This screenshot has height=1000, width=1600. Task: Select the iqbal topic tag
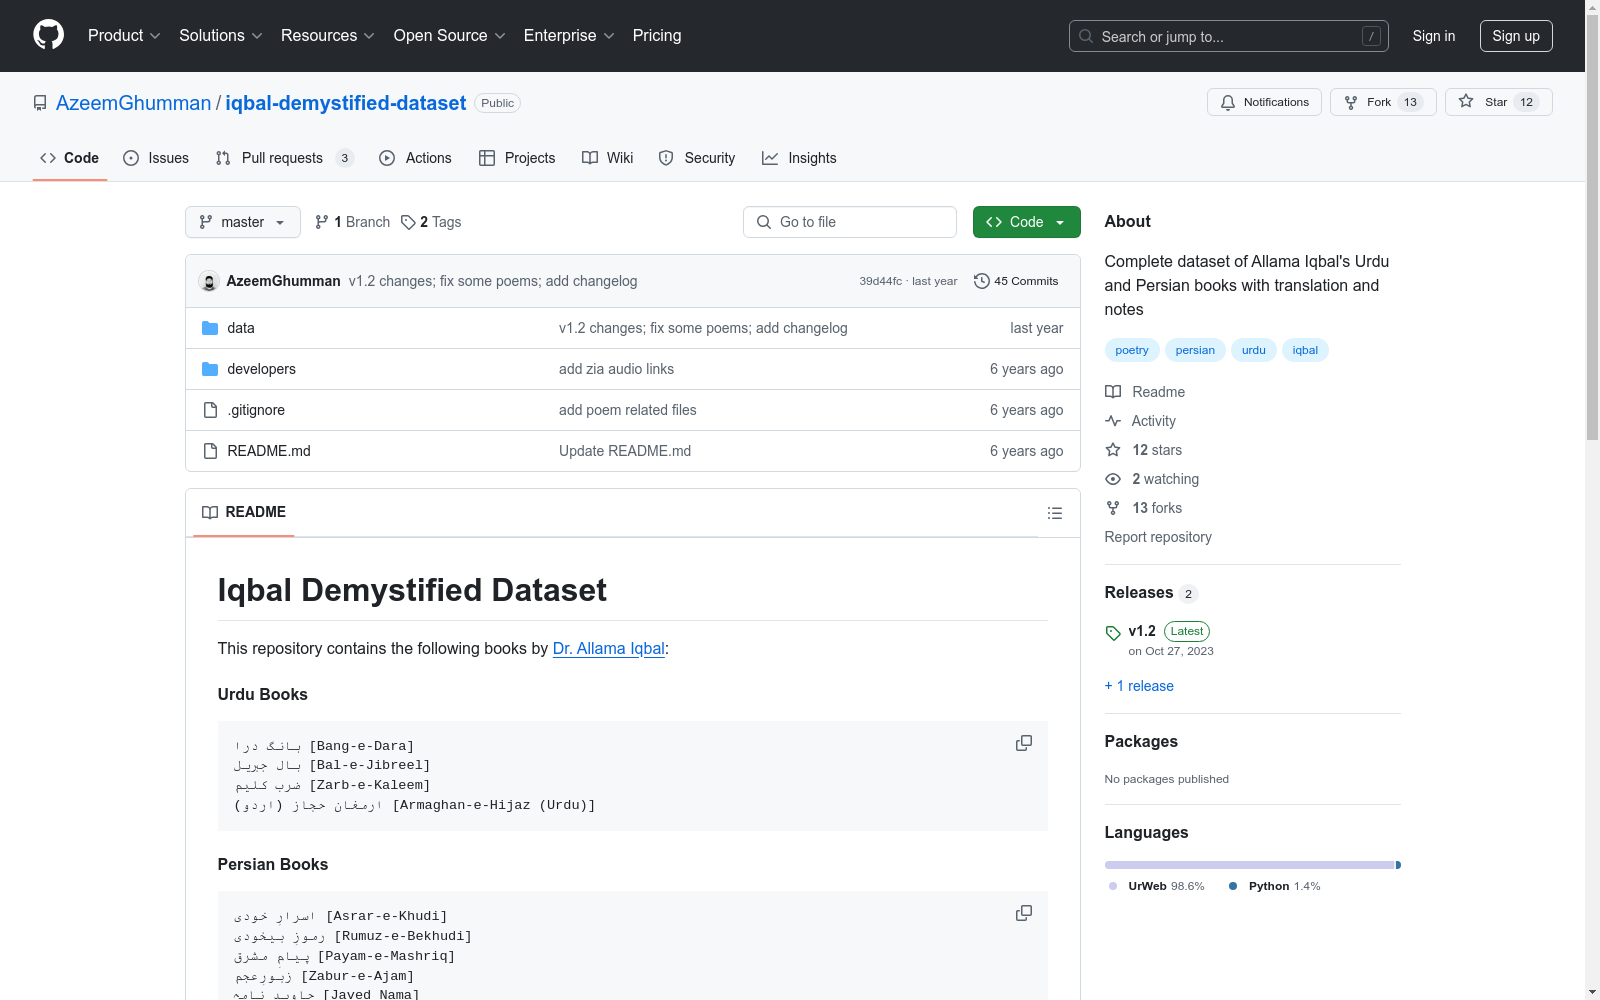coord(1305,350)
